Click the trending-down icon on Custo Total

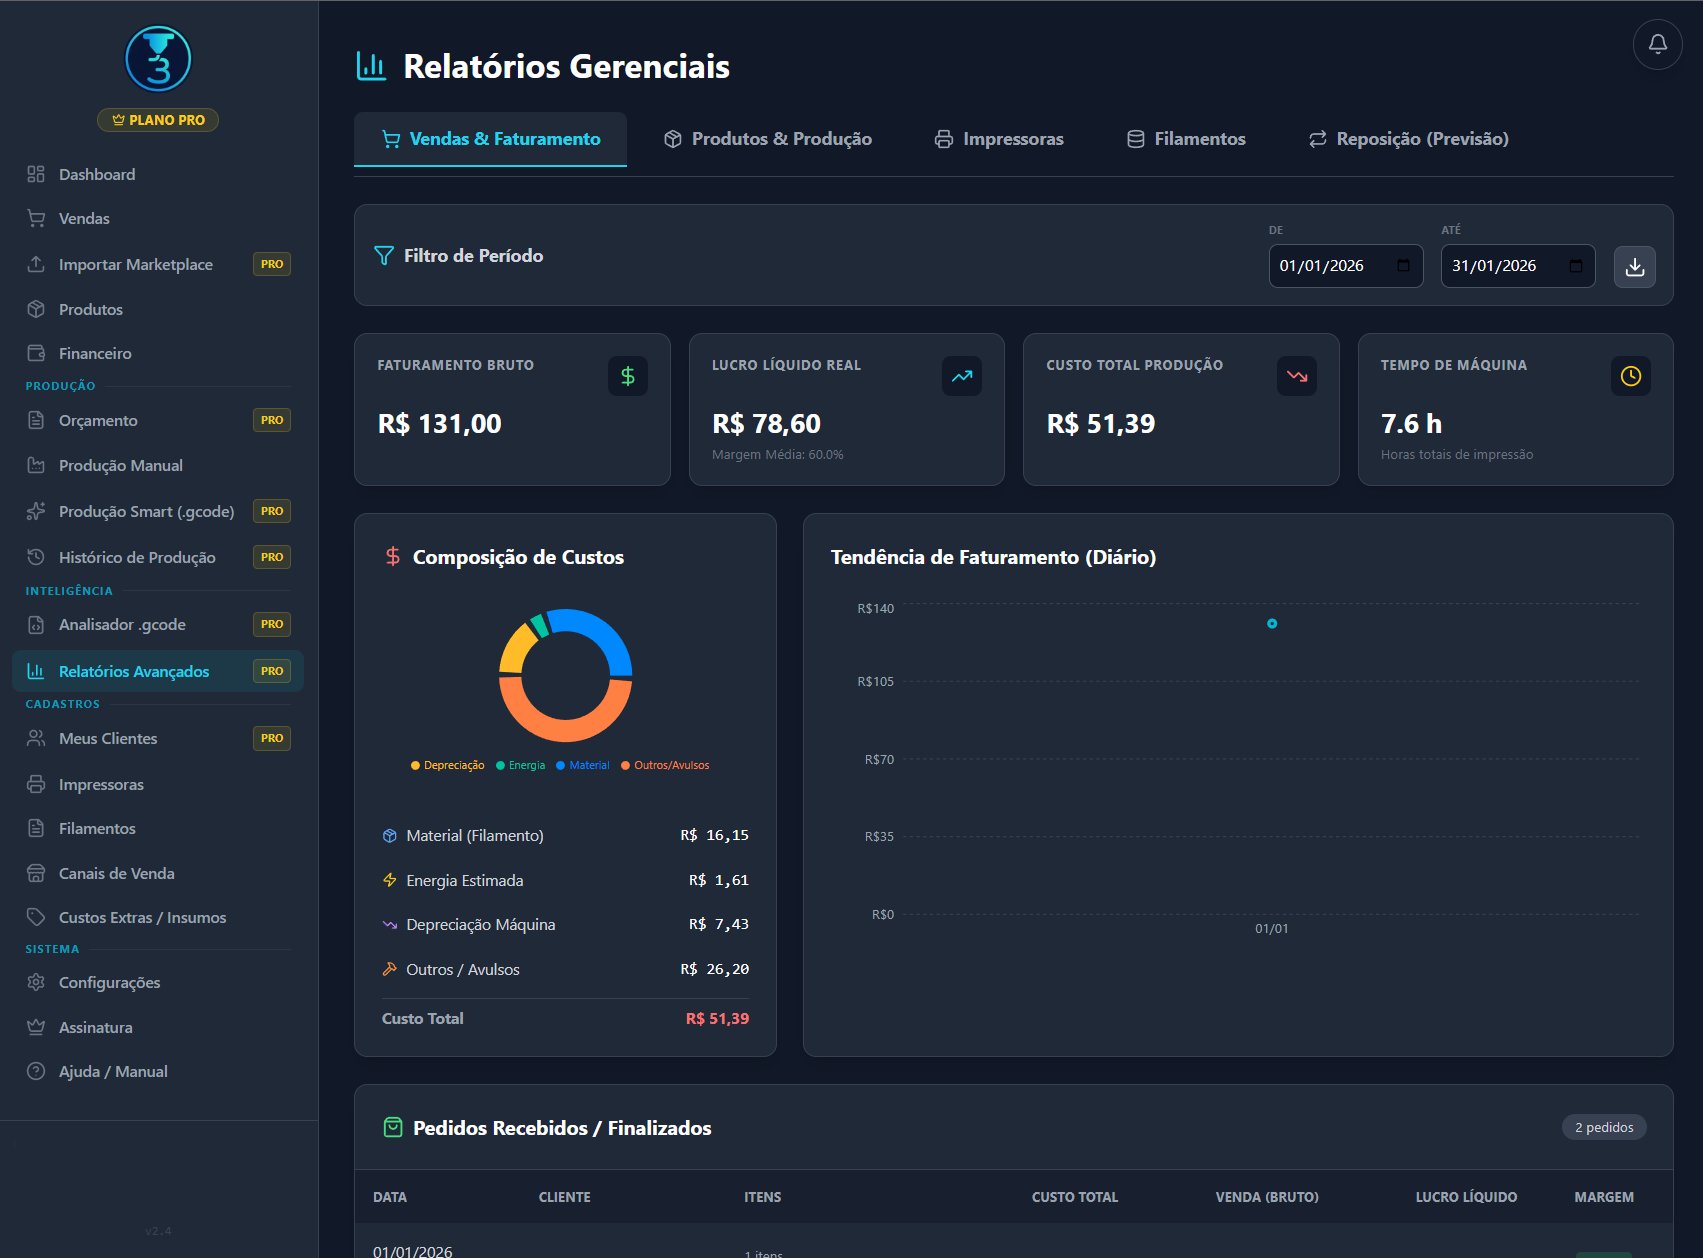click(1296, 376)
